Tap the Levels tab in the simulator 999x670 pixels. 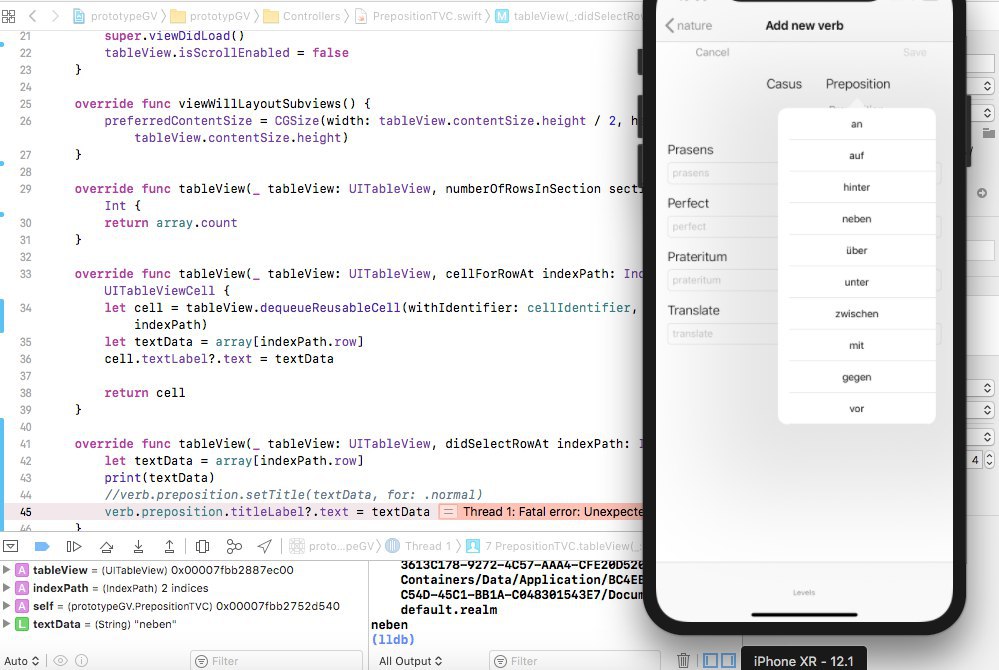(803, 592)
